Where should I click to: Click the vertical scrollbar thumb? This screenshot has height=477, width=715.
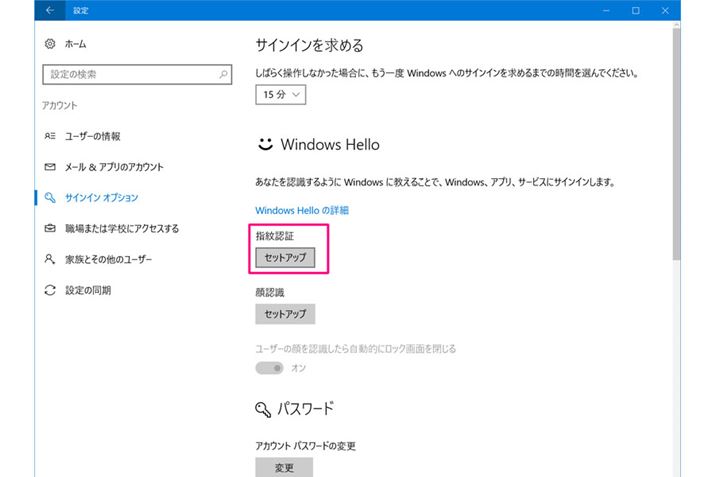pyautogui.click(x=676, y=144)
